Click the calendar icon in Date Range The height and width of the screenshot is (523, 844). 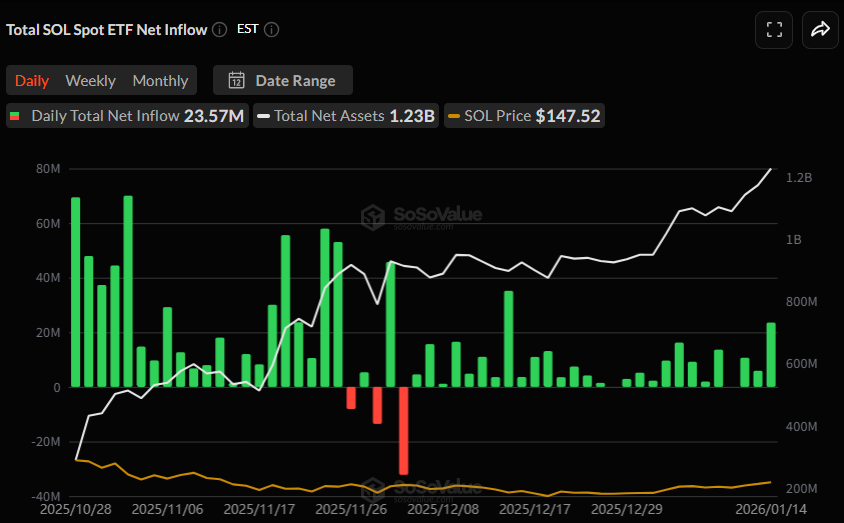click(237, 80)
